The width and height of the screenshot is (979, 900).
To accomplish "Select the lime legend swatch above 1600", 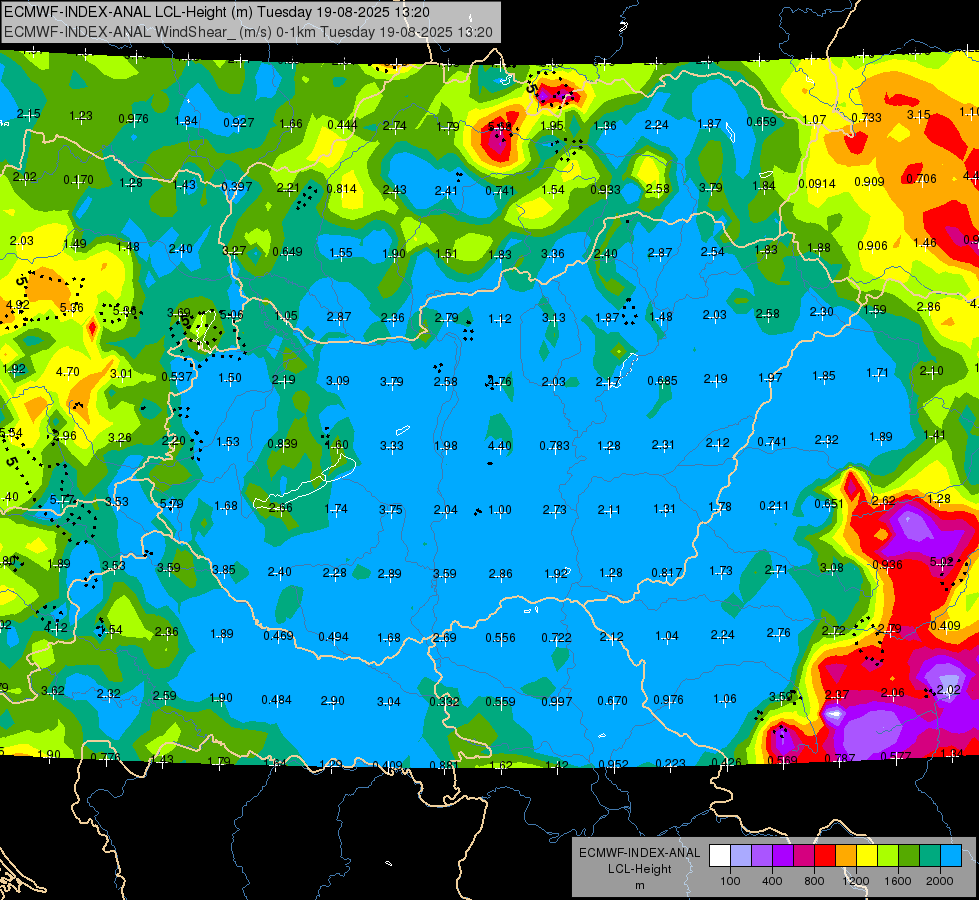I will (x=888, y=856).
